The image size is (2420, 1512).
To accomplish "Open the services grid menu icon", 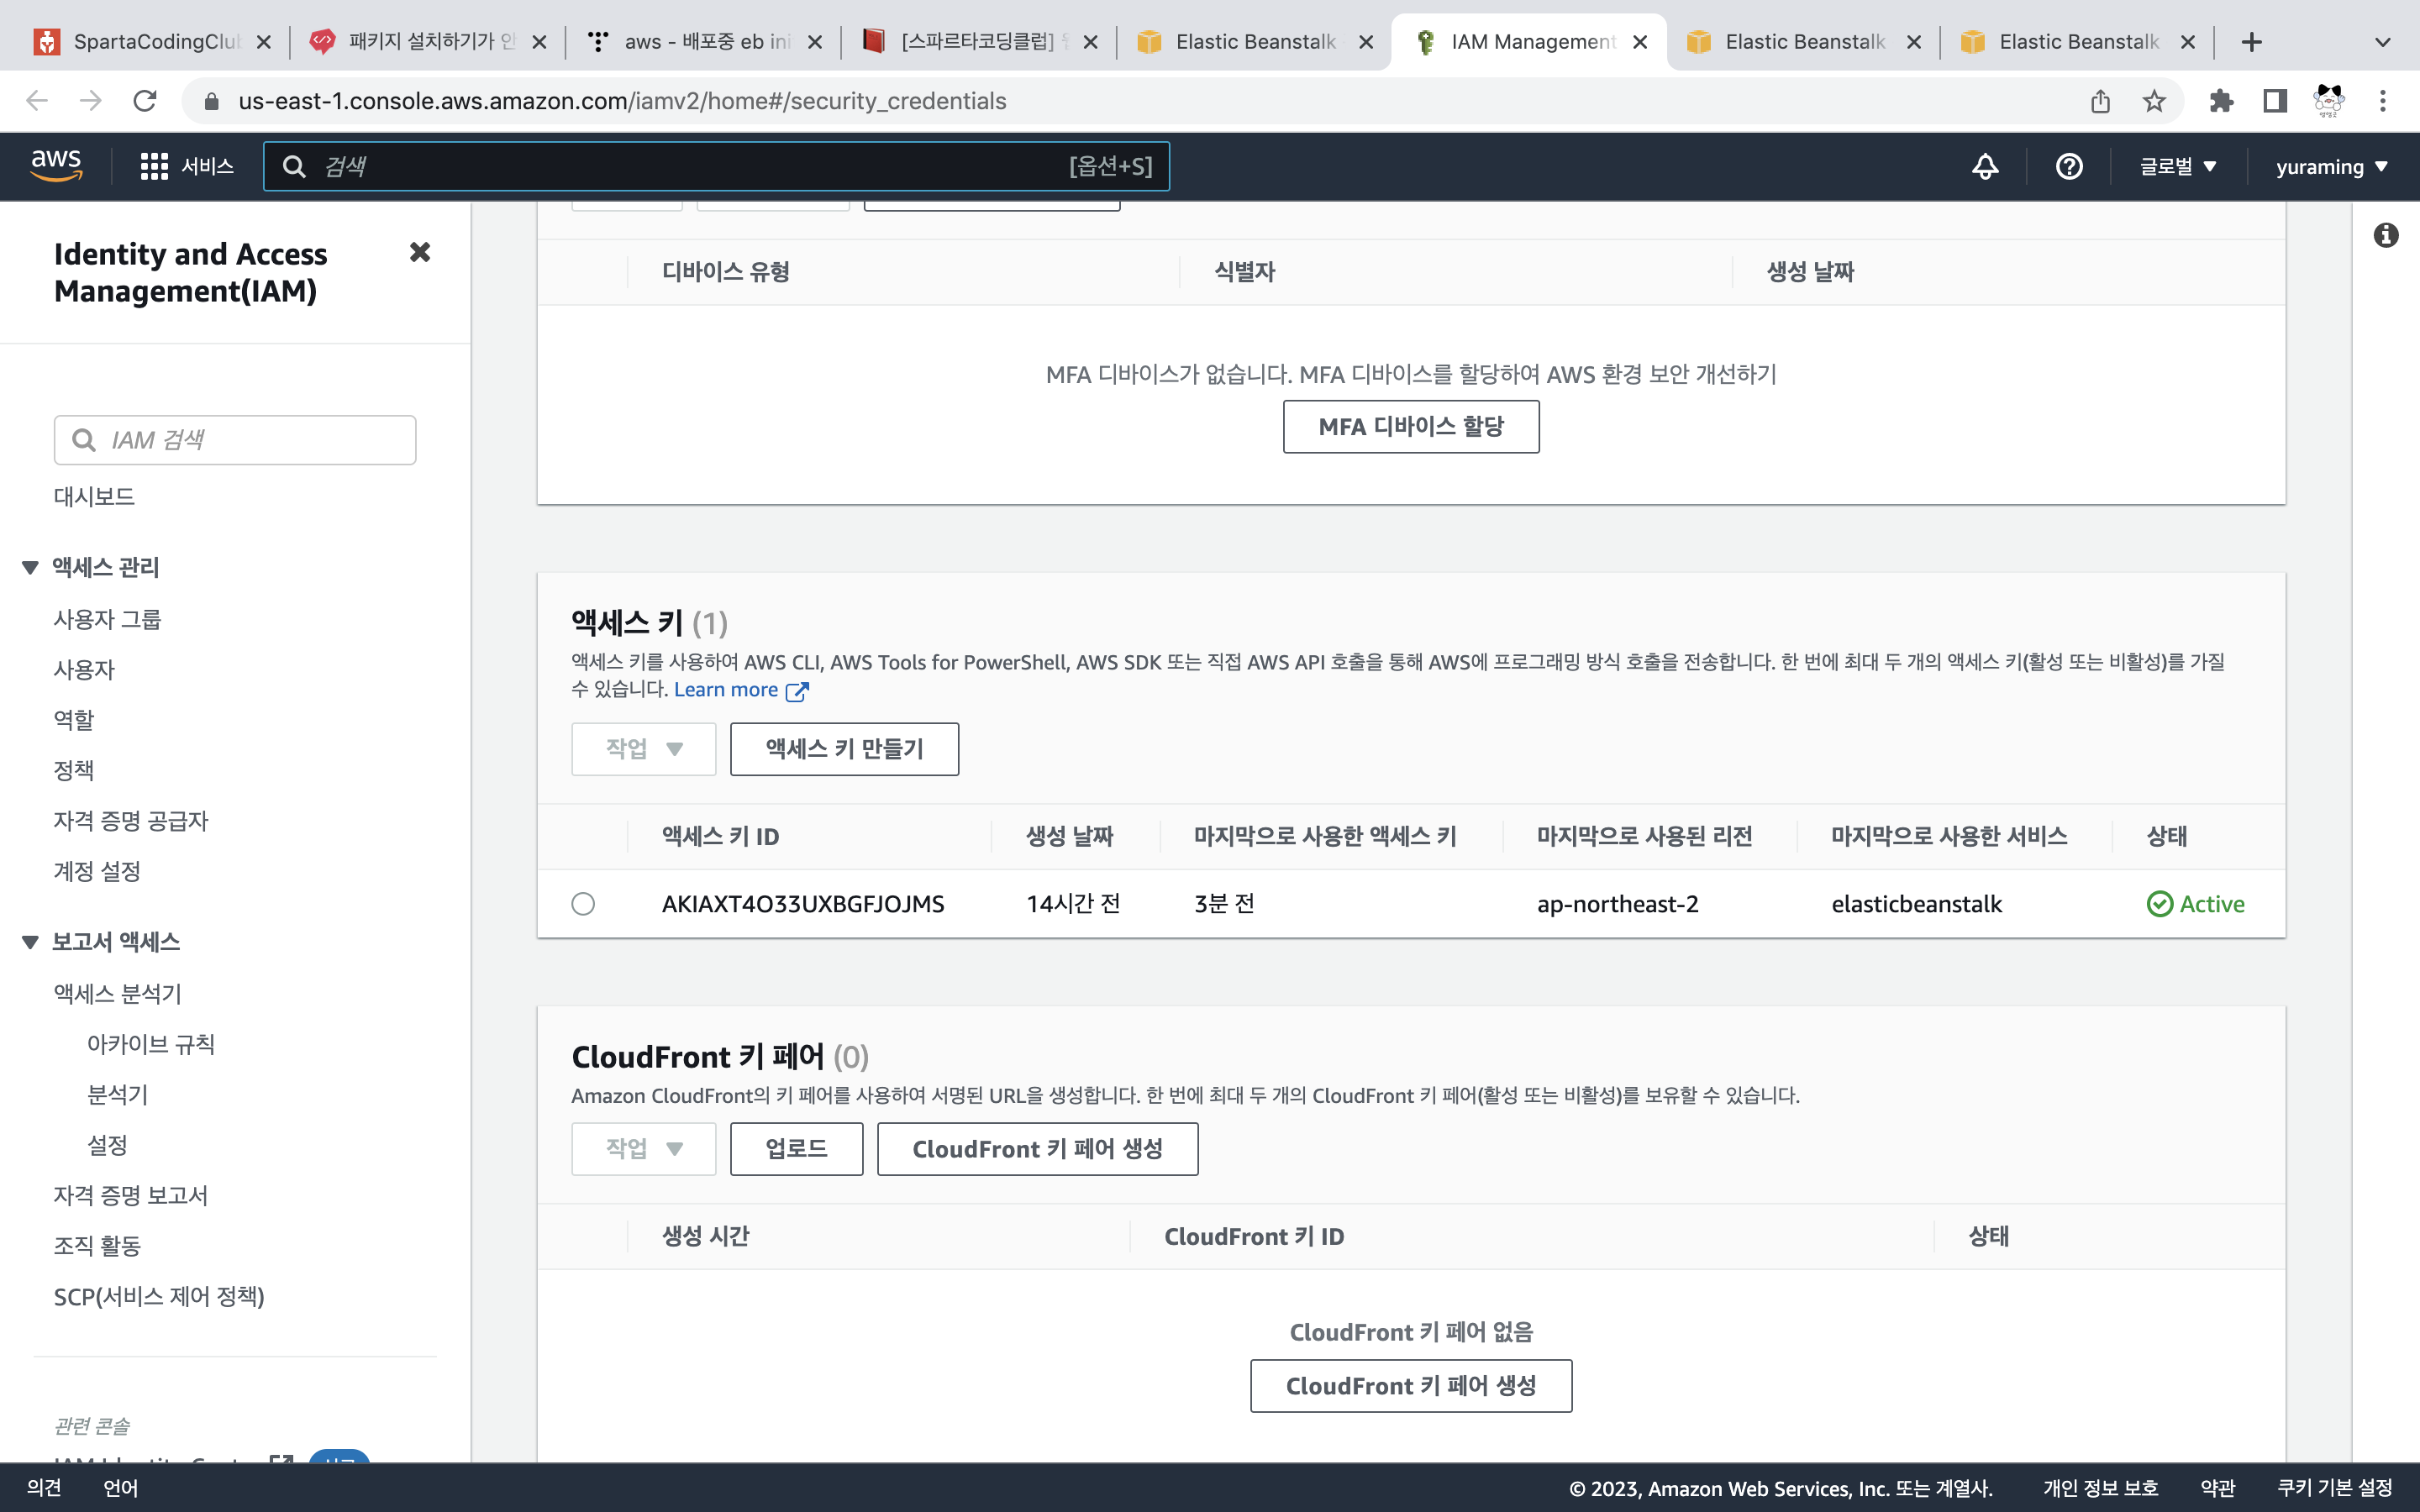I will coord(154,166).
